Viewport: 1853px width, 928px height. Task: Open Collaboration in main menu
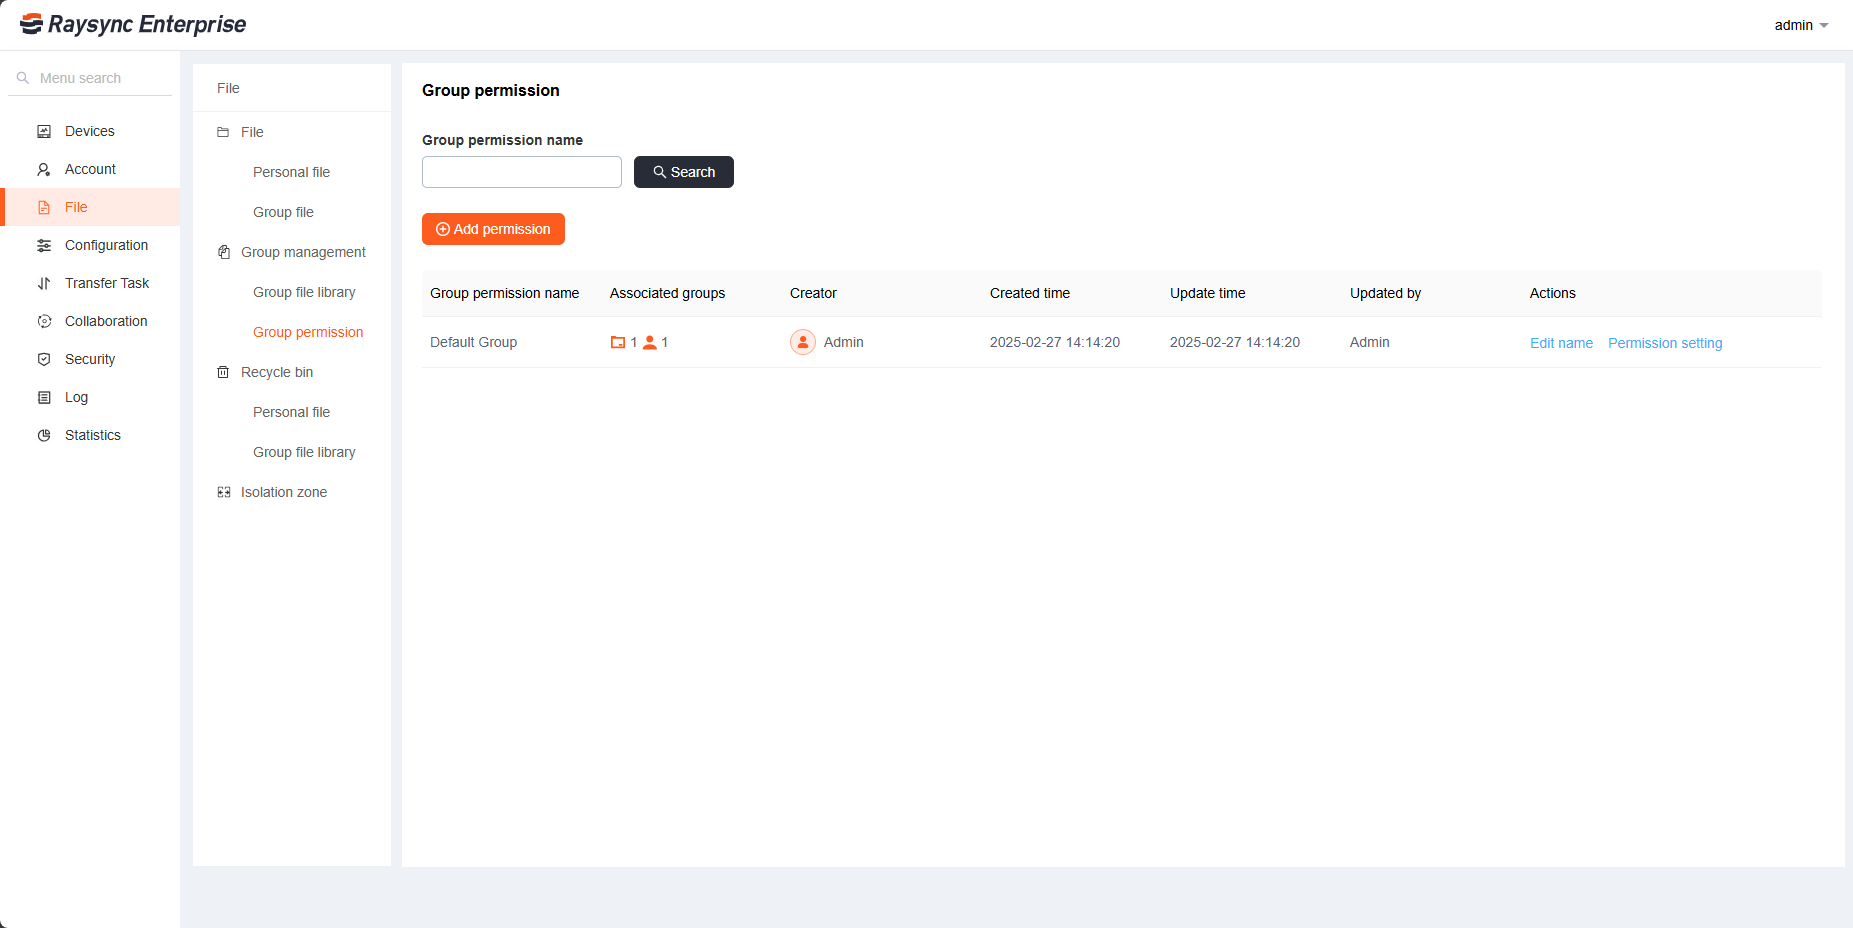click(x=90, y=321)
